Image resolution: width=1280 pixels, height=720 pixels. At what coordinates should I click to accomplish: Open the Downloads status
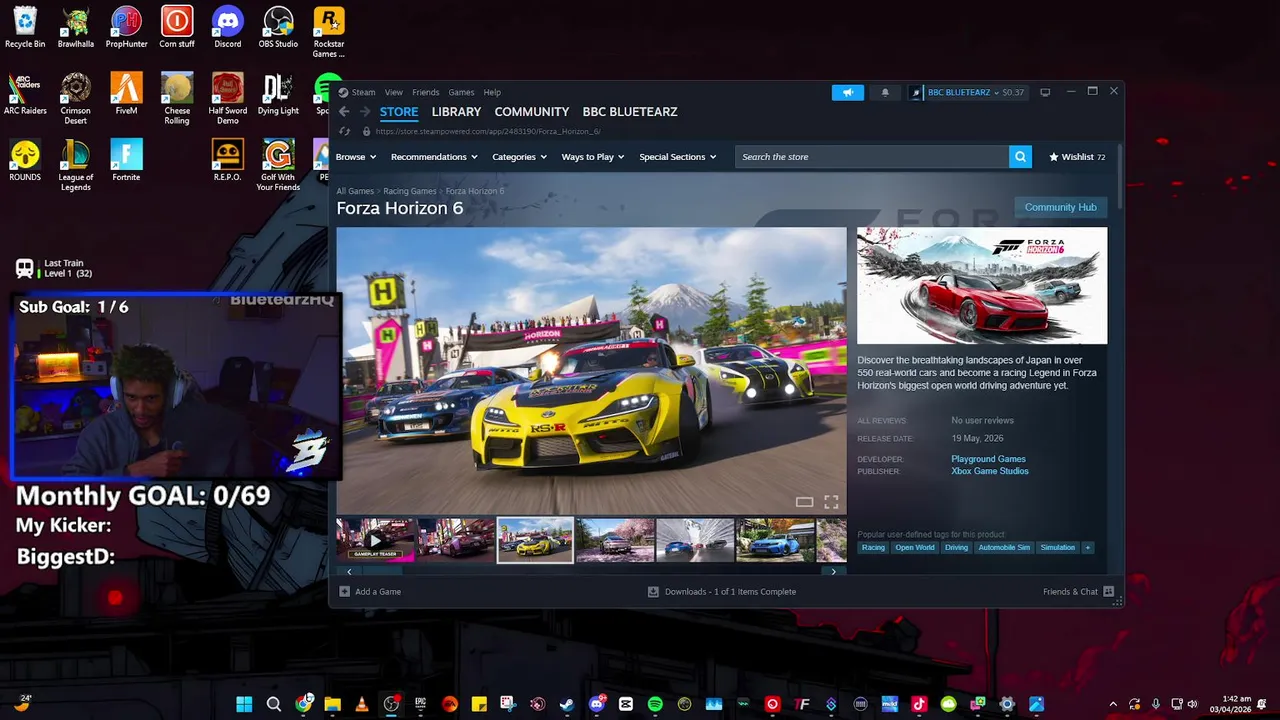[722, 591]
